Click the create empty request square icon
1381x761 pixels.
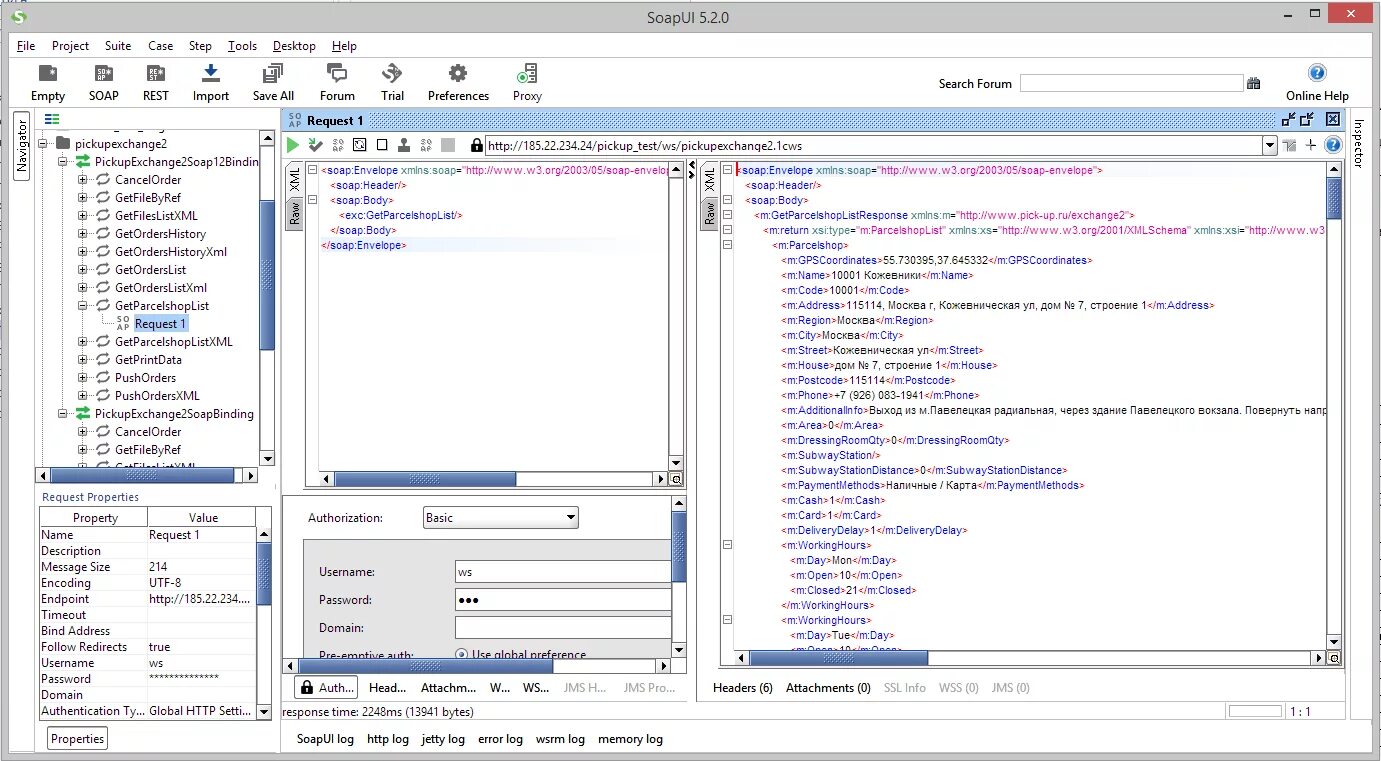coord(382,145)
